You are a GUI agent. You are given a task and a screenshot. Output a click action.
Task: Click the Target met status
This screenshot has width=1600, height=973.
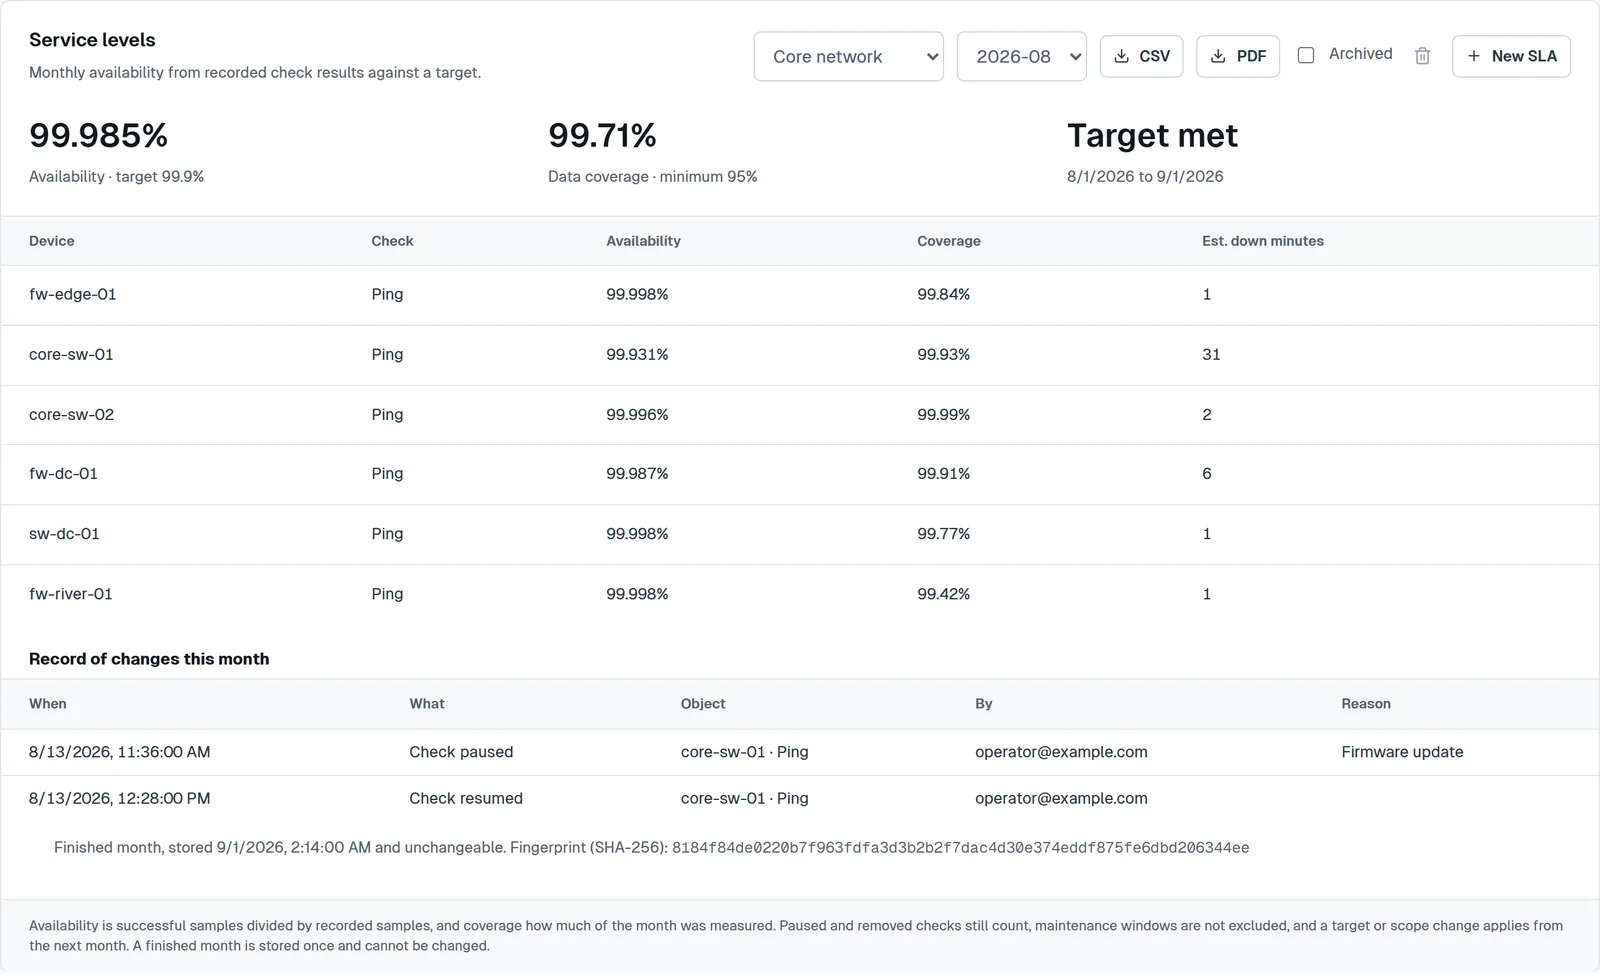(1152, 135)
